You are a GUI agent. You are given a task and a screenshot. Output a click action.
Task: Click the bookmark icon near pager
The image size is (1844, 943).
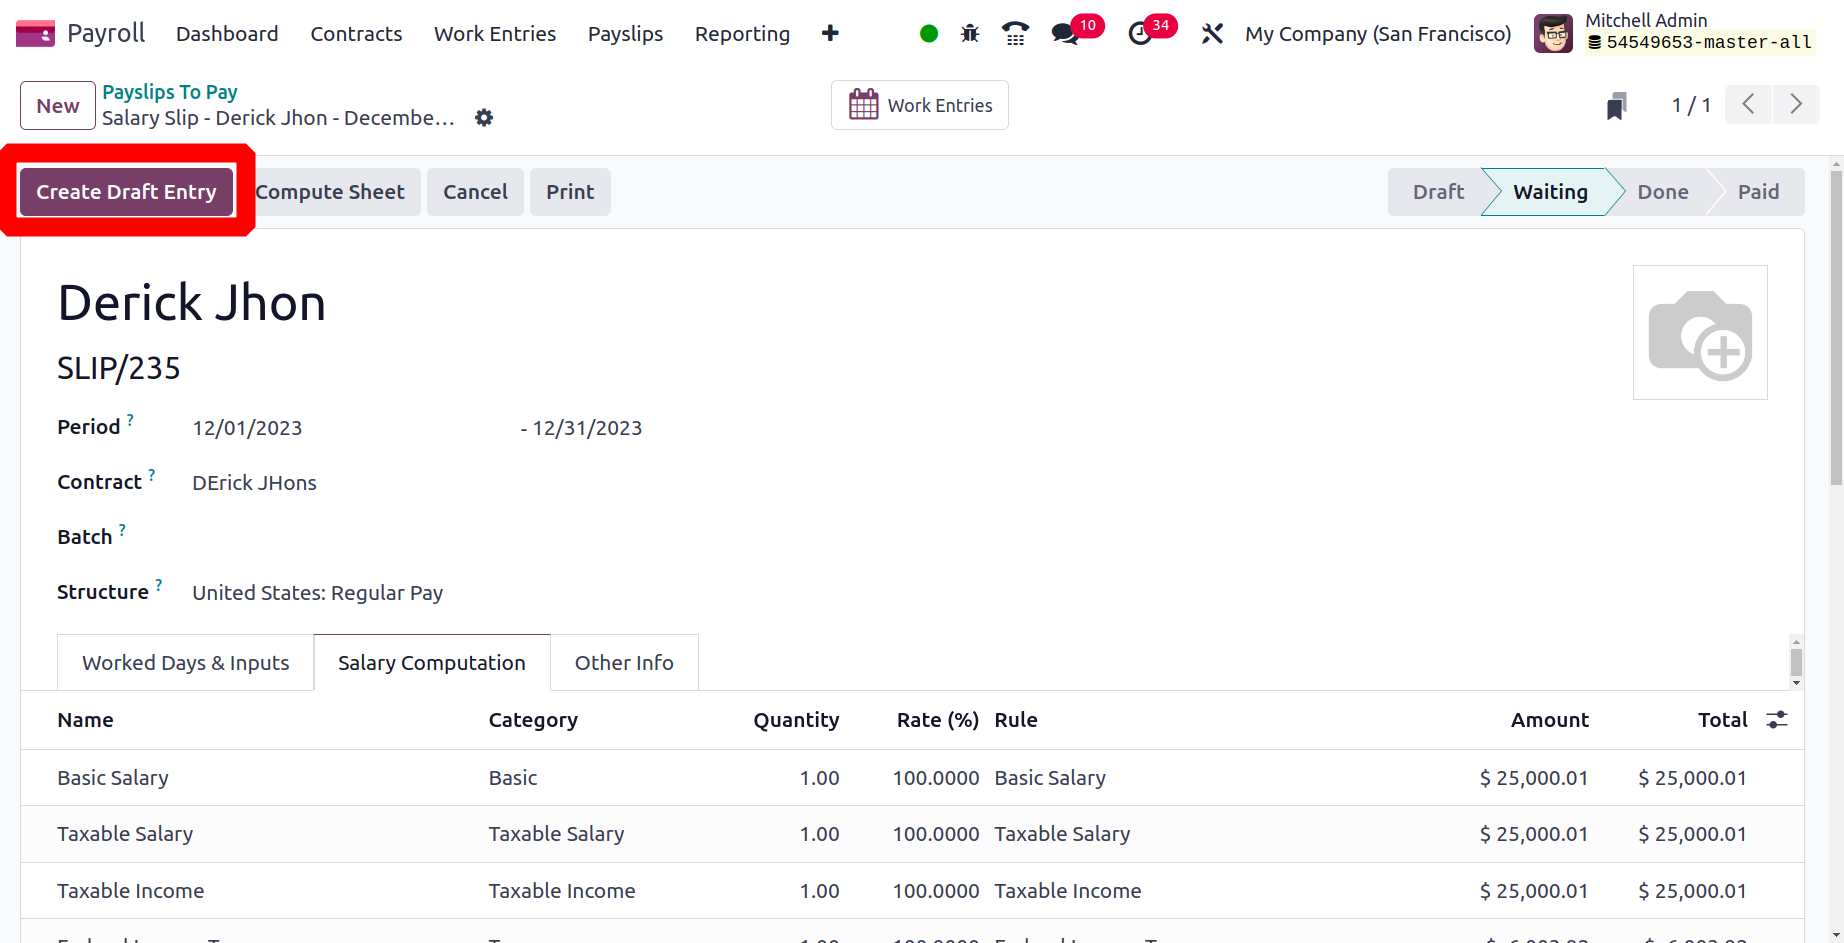click(x=1616, y=105)
